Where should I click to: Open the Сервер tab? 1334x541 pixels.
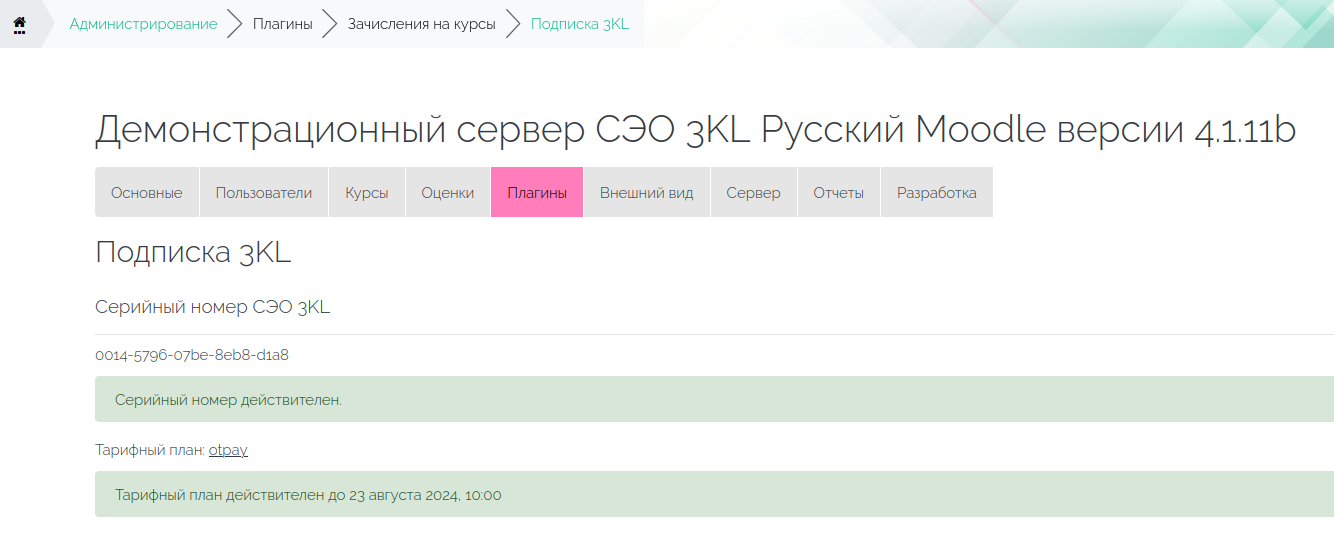pos(754,192)
